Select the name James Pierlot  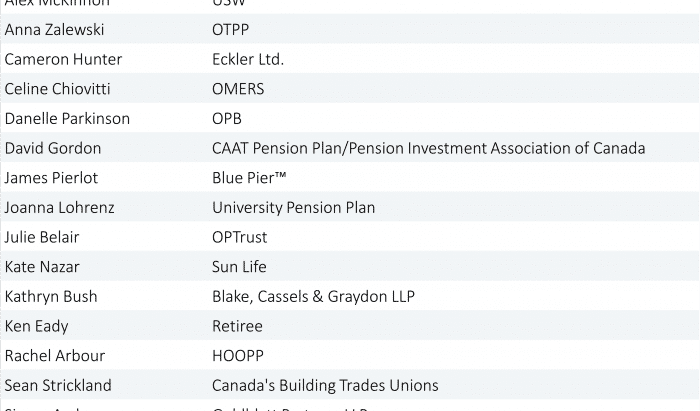pos(51,178)
